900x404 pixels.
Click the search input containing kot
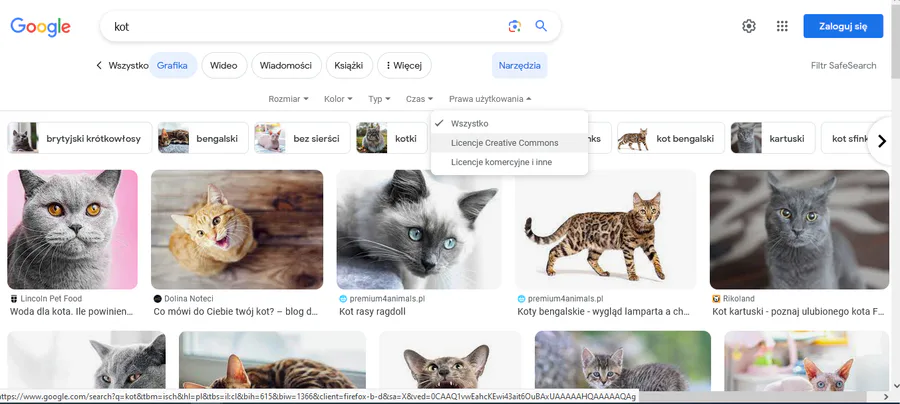[x=300, y=27]
